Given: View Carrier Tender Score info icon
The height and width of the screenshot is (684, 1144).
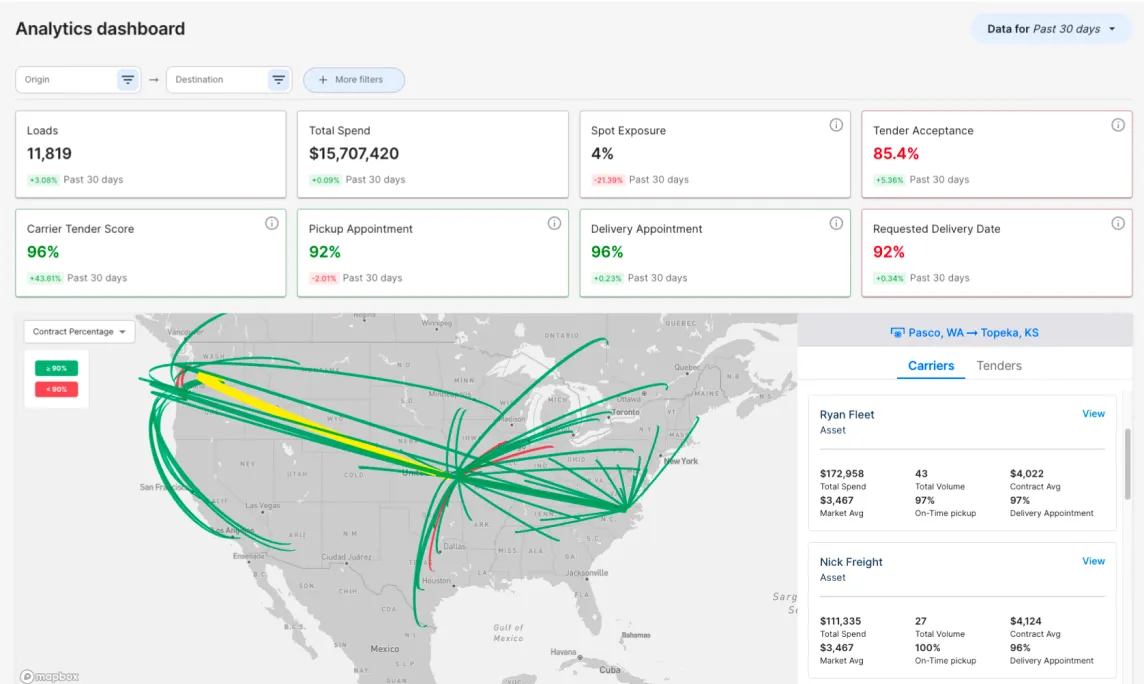Looking at the screenshot, I should point(271,223).
